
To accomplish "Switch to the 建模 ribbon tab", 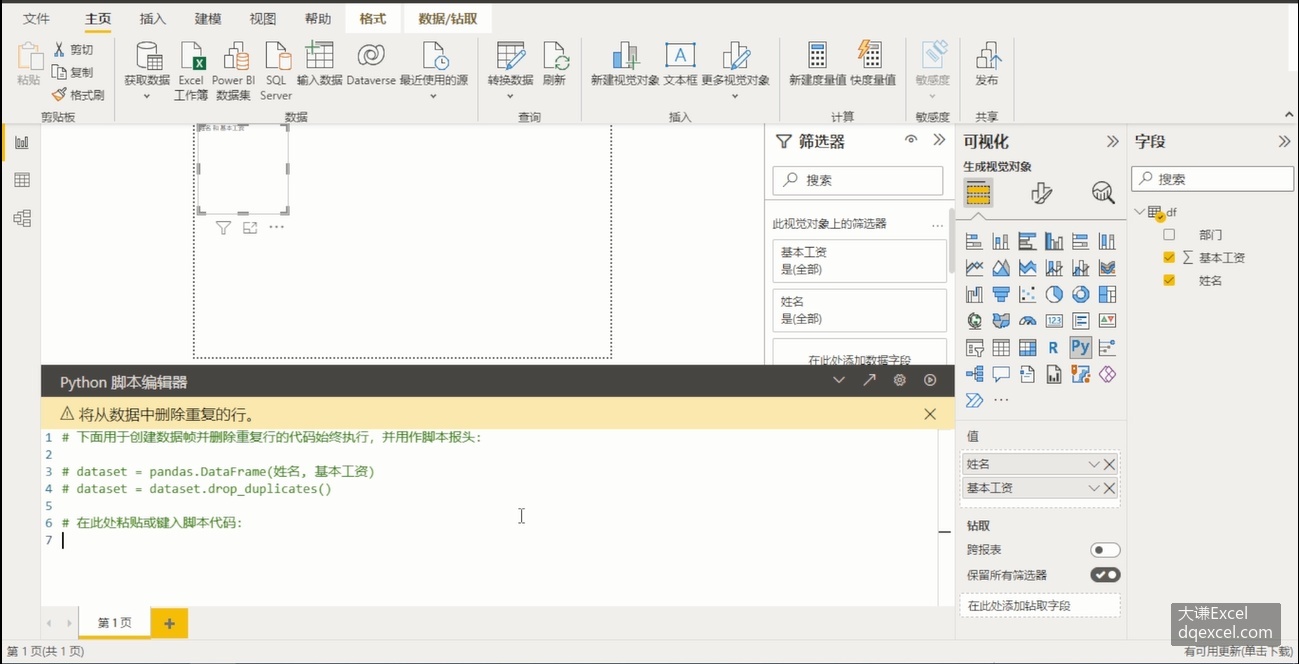I will coord(208,19).
